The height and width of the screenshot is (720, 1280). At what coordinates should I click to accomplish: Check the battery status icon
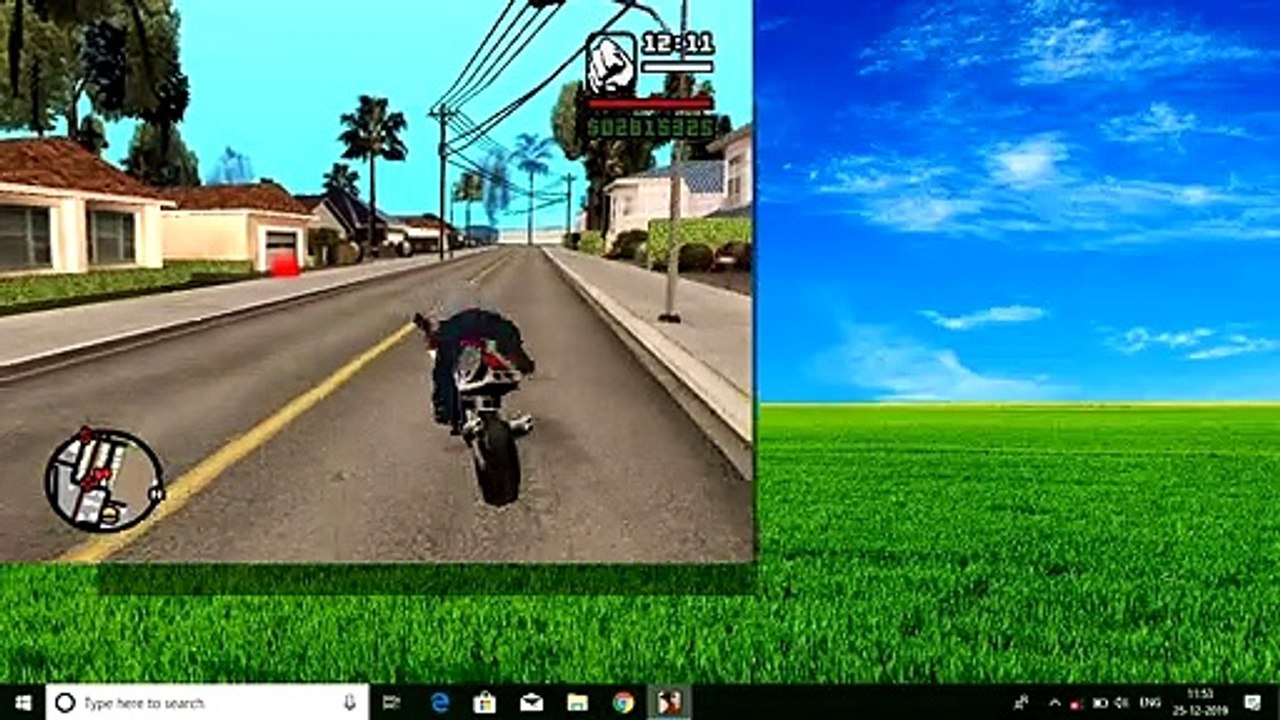[1100, 702]
